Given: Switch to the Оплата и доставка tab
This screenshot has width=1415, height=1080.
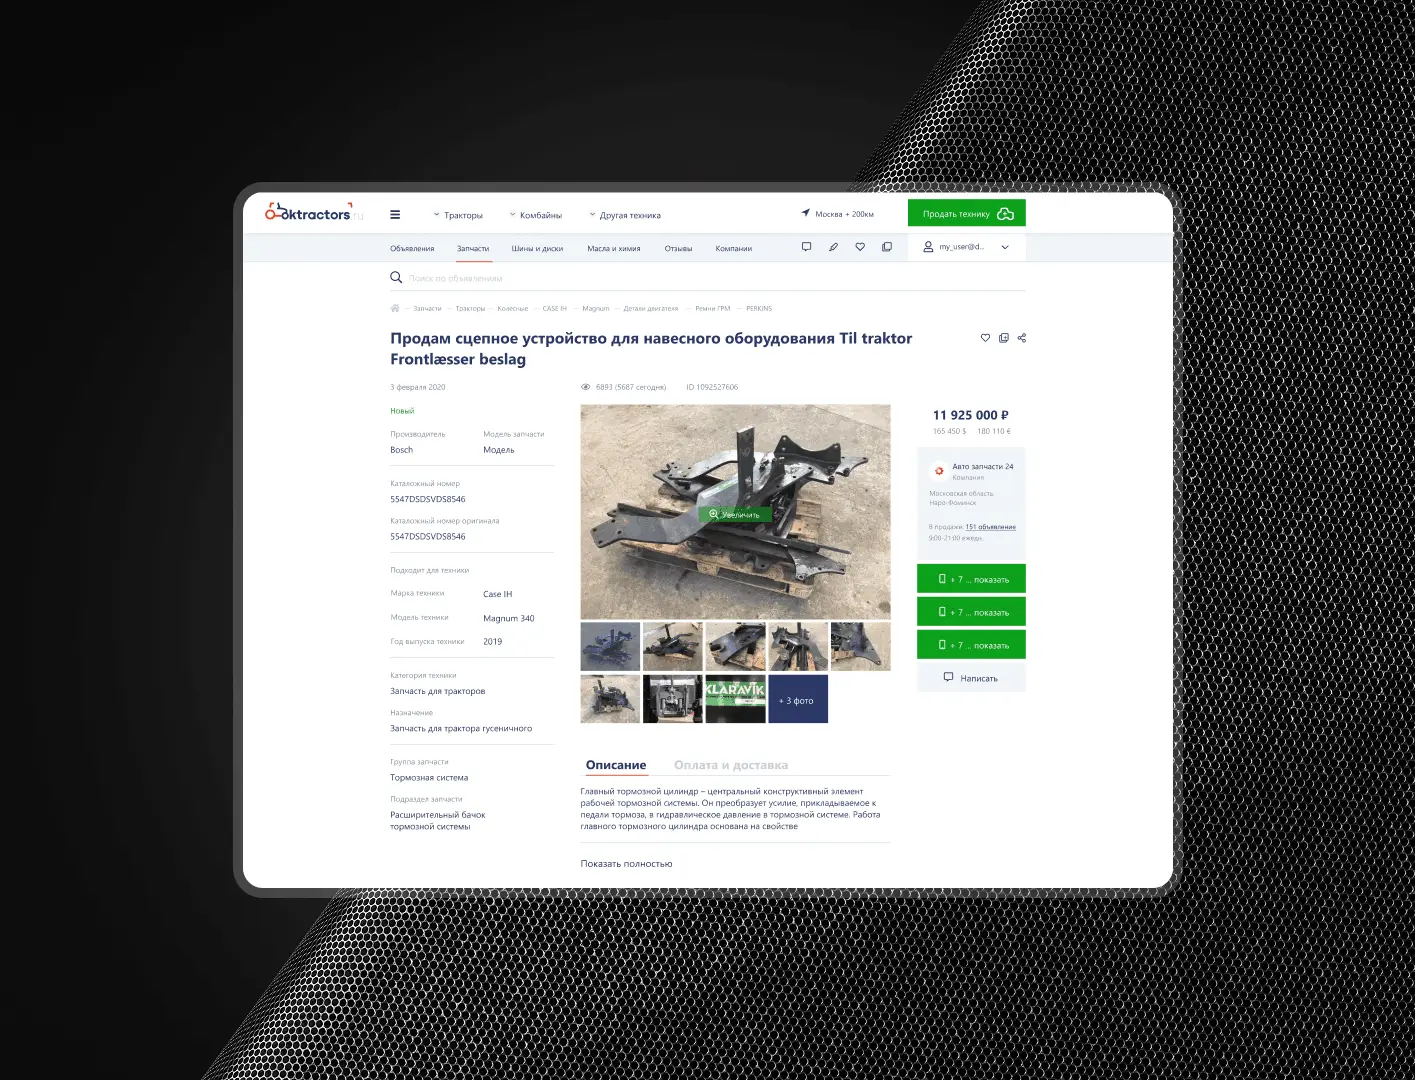Looking at the screenshot, I should (730, 765).
